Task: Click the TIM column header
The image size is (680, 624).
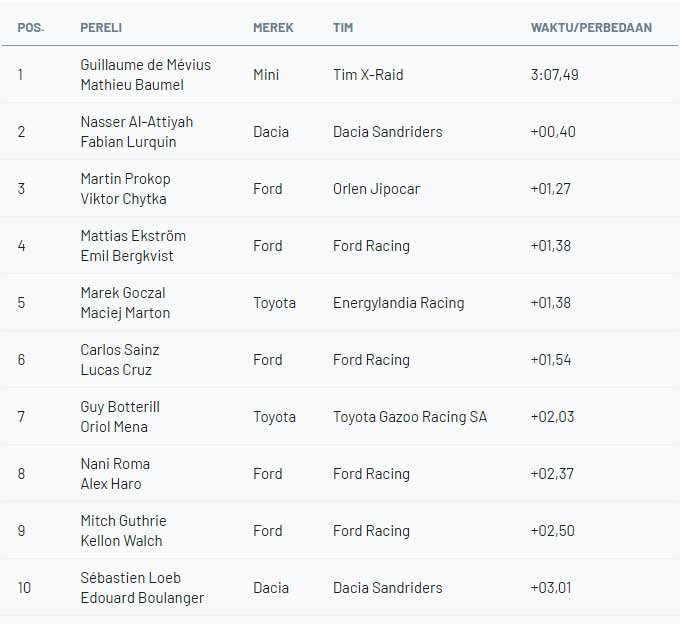Action: [x=343, y=27]
